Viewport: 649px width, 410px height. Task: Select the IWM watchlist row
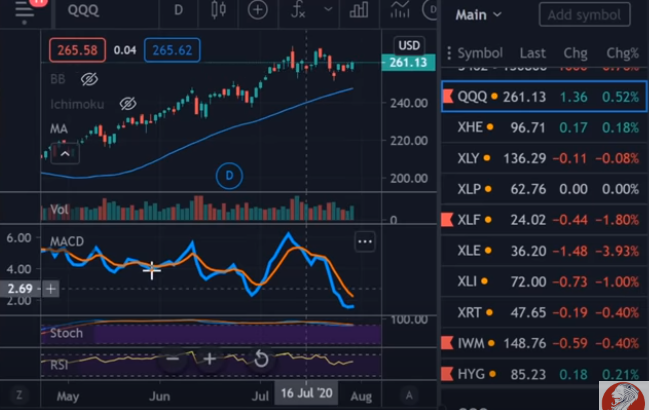tap(544, 343)
